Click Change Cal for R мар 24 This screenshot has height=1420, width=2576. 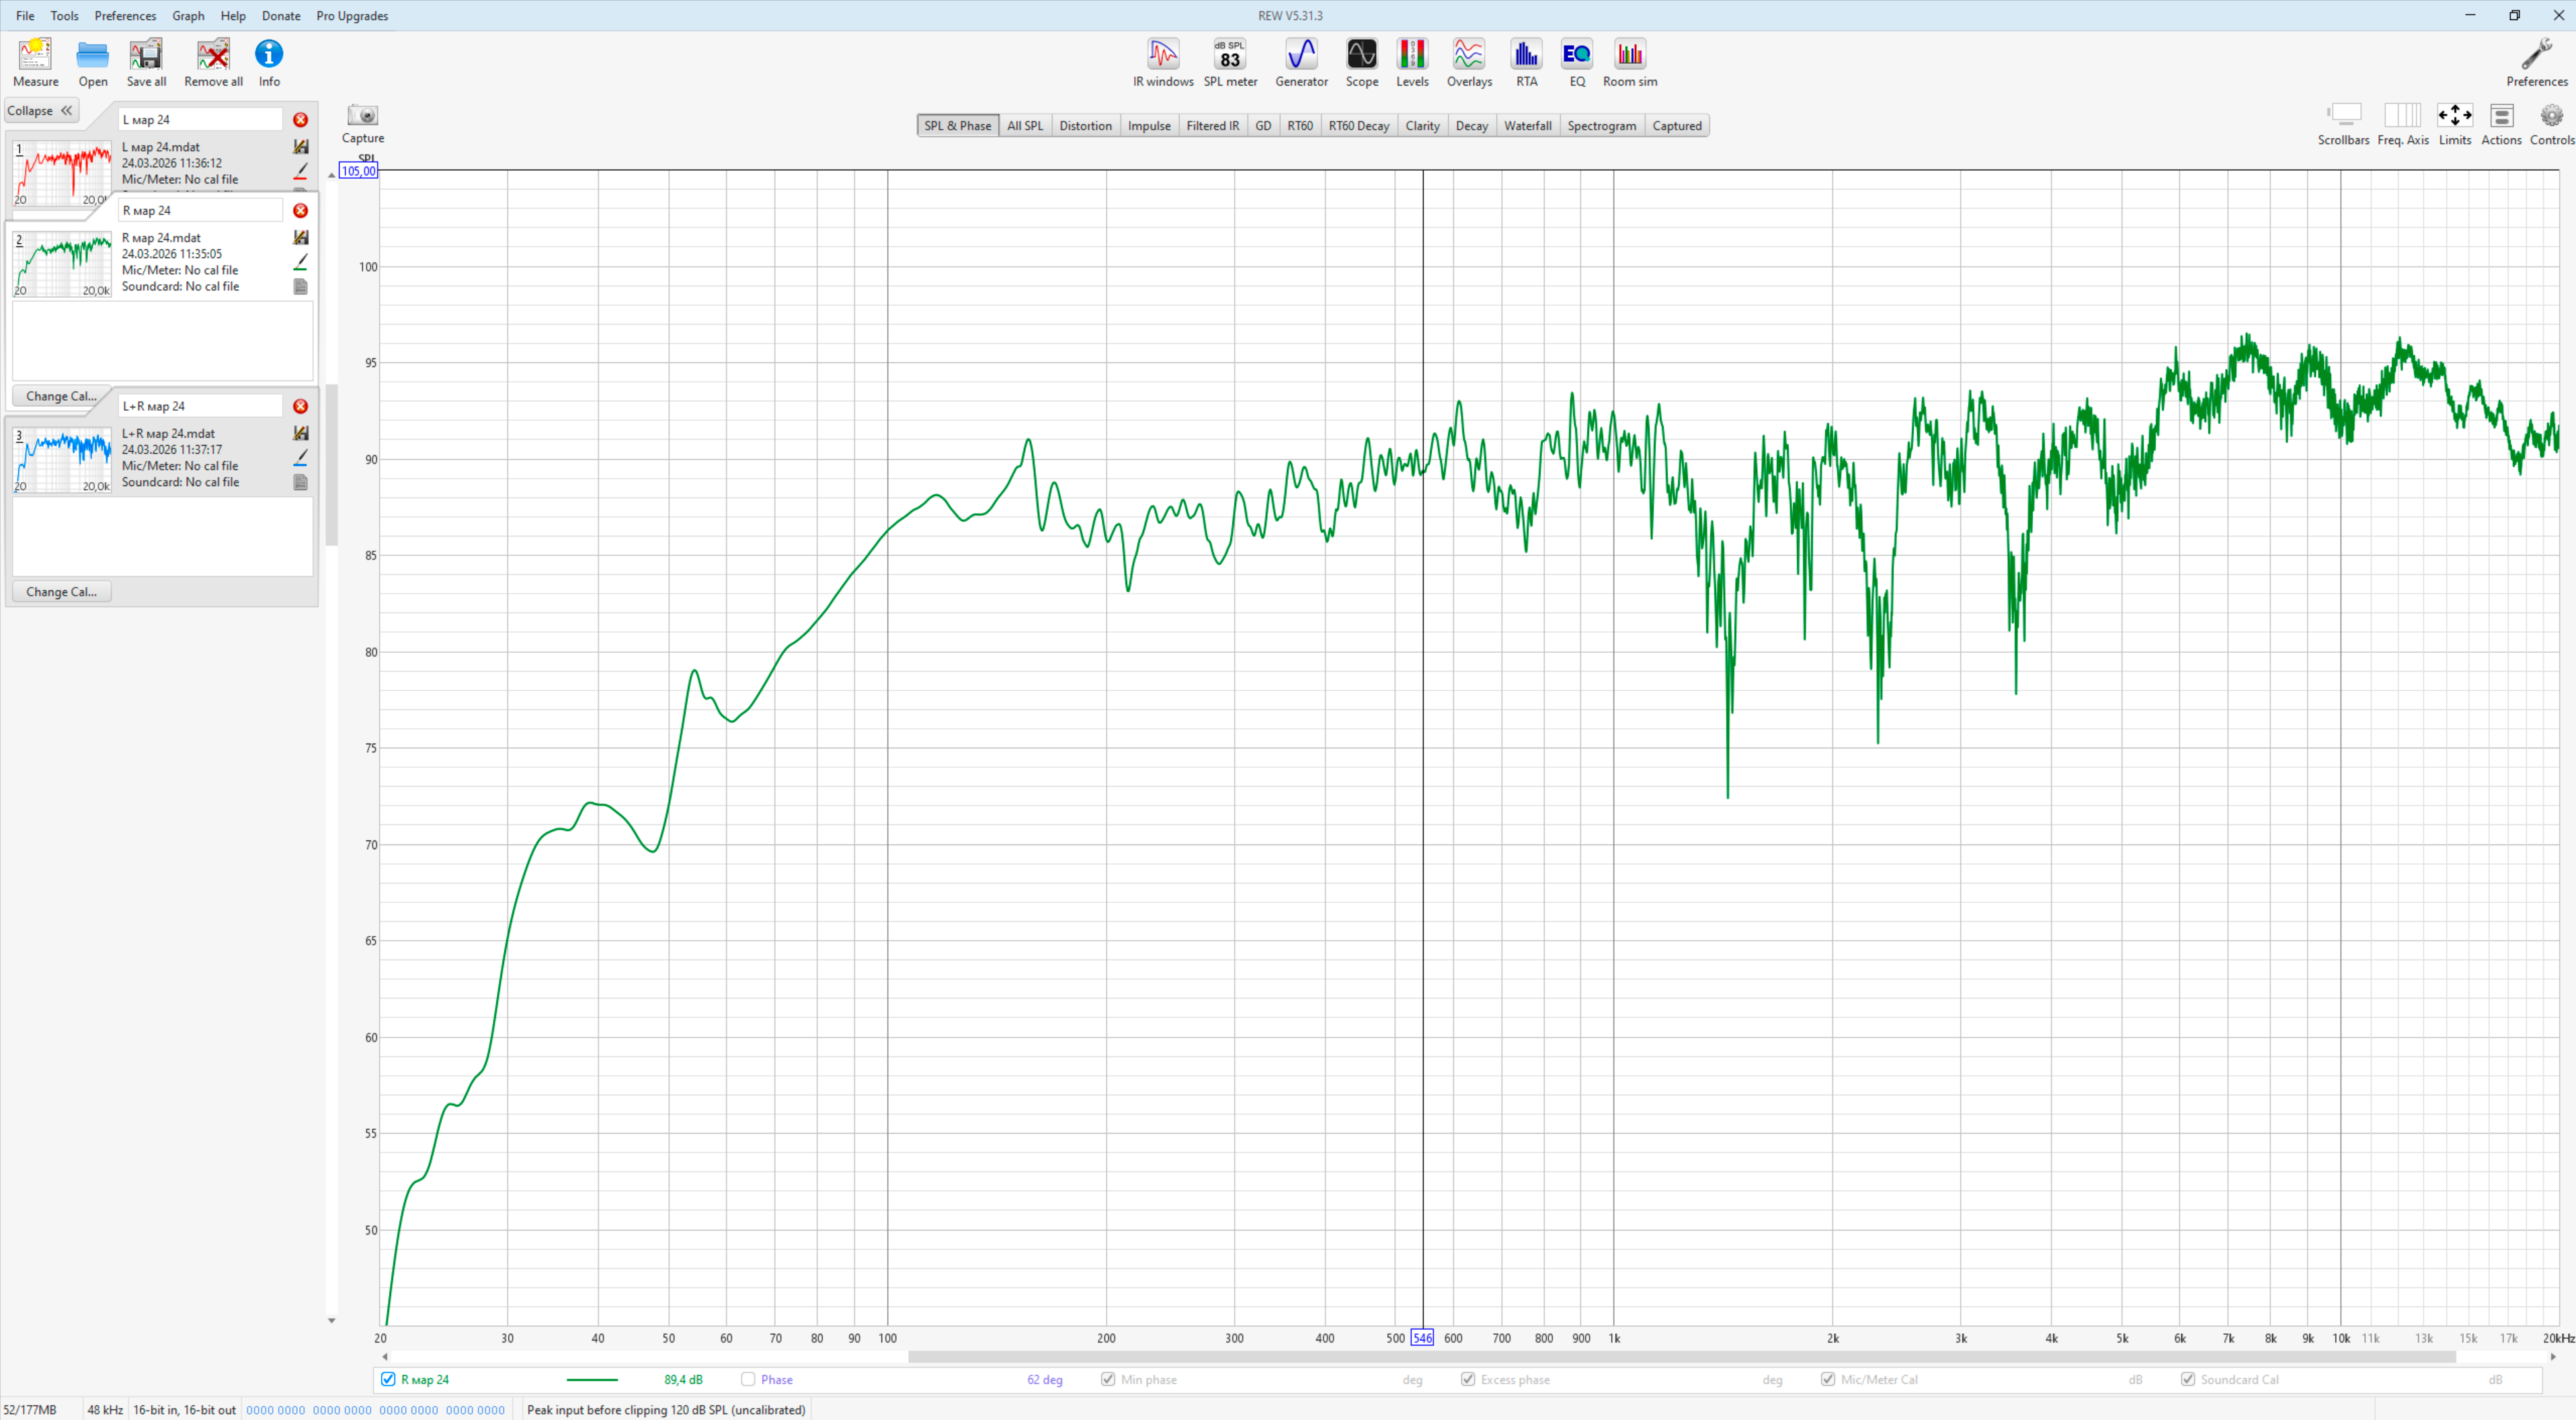tap(61, 396)
